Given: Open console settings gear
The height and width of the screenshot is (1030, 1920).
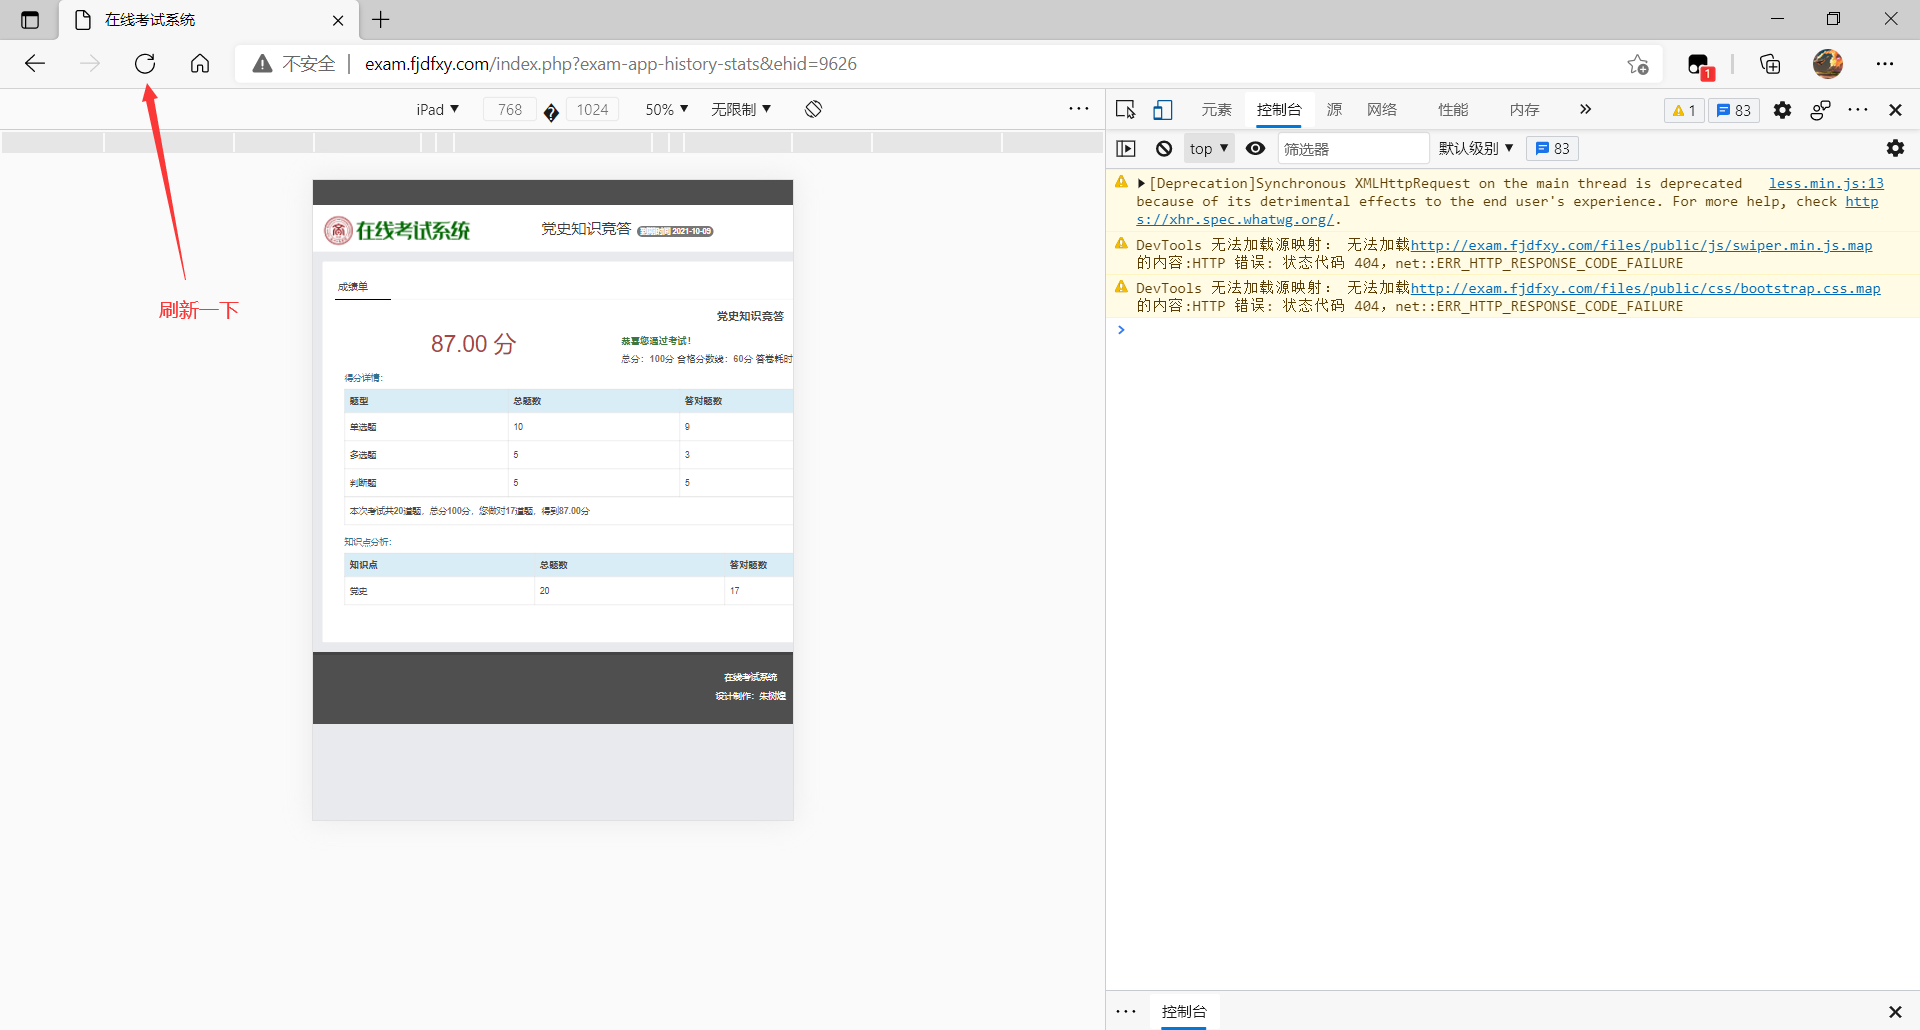Looking at the screenshot, I should click(1895, 148).
